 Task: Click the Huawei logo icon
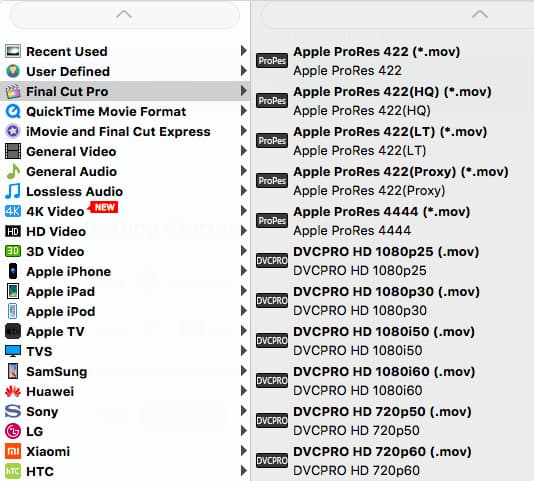tap(13, 391)
